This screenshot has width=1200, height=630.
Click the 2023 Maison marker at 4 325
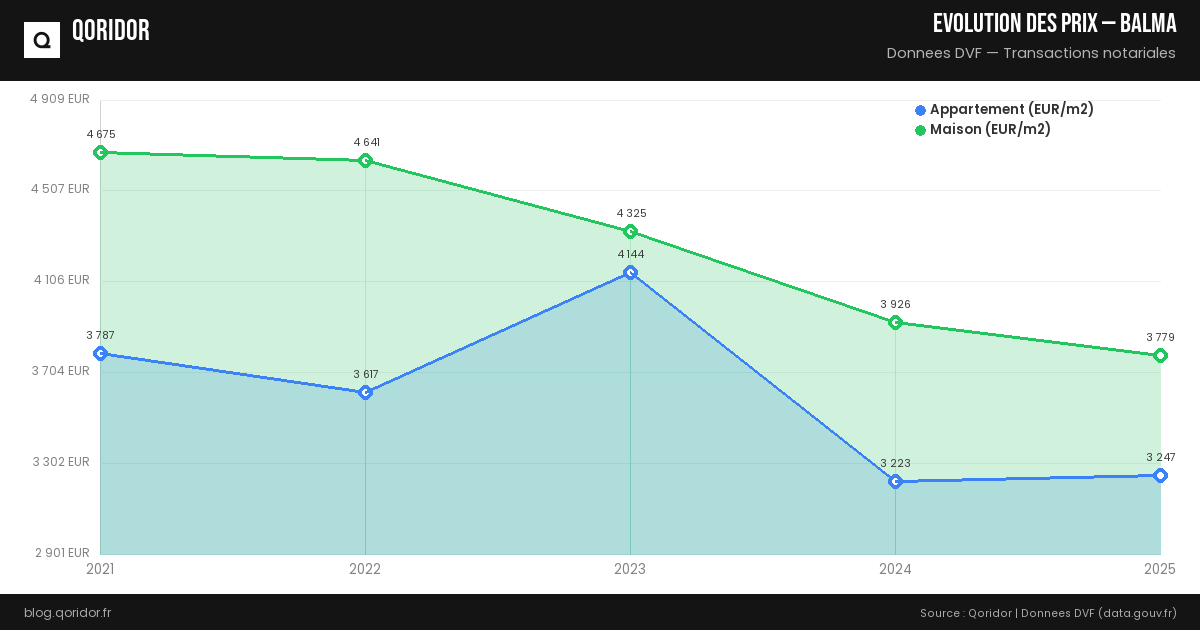pos(630,231)
